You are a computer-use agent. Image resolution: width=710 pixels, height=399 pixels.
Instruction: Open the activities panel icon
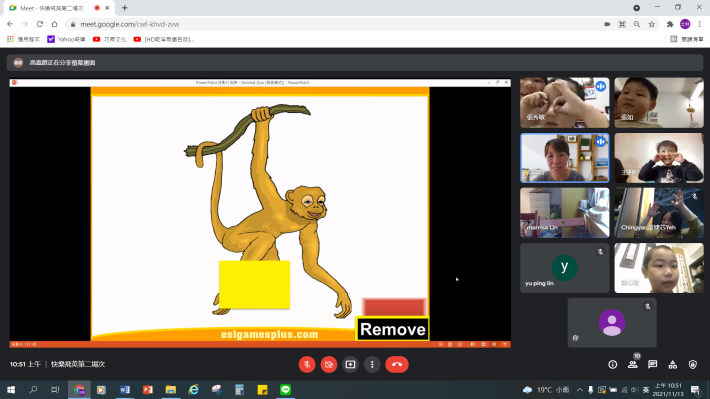pos(673,365)
